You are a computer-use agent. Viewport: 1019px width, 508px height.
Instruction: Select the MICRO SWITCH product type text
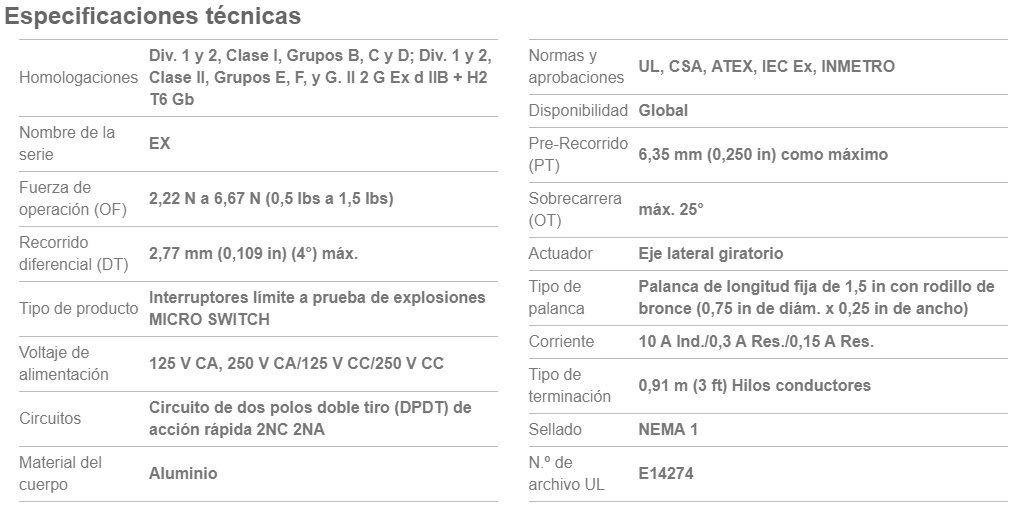click(209, 320)
